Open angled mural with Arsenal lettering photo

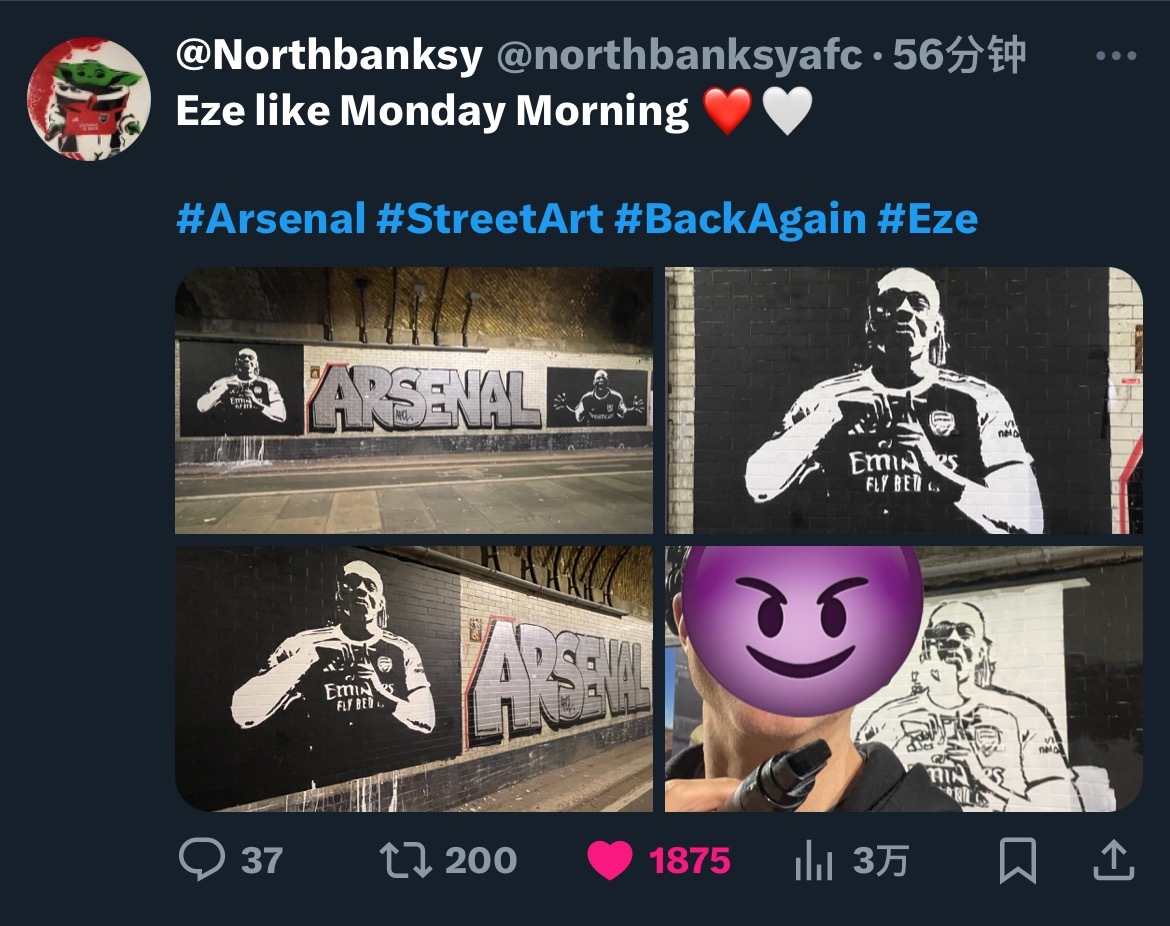point(413,679)
